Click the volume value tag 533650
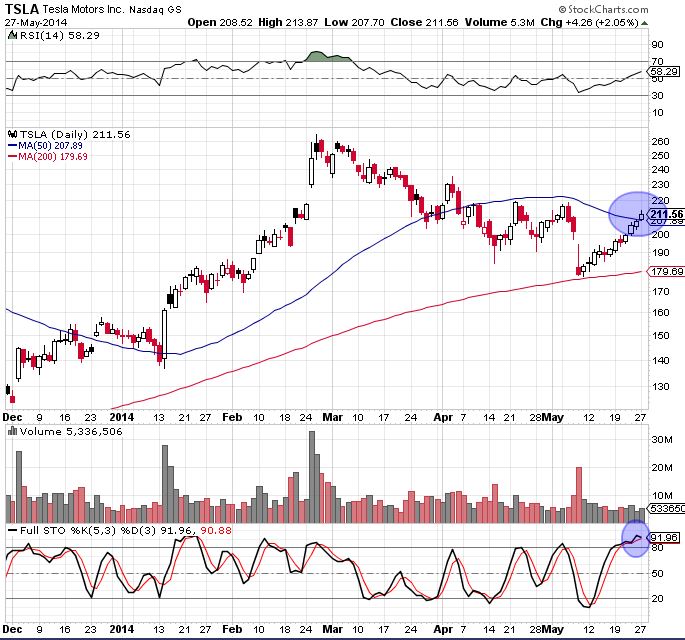Viewport: 685px width, 640px height. pyautogui.click(x=667, y=509)
